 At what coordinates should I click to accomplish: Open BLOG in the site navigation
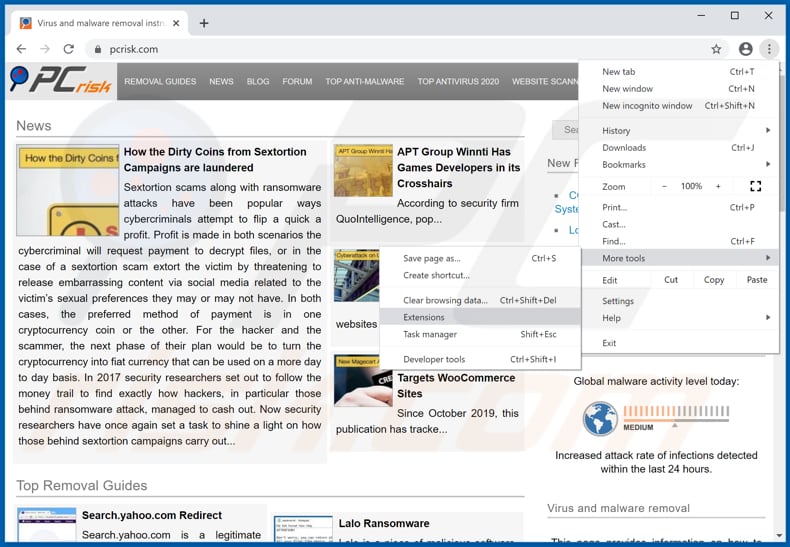point(258,82)
